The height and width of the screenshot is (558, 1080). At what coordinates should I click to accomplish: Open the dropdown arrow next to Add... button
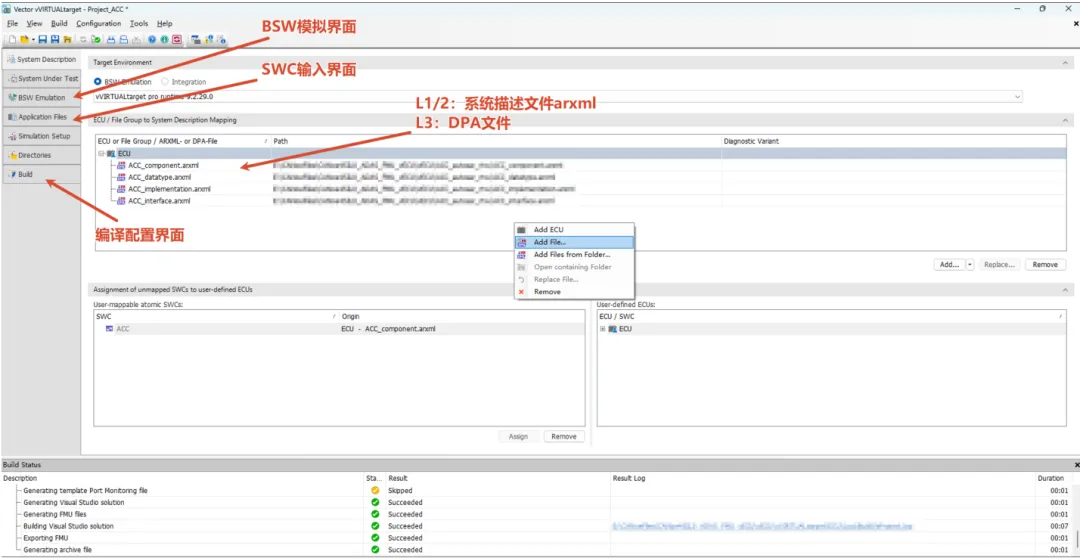click(970, 265)
